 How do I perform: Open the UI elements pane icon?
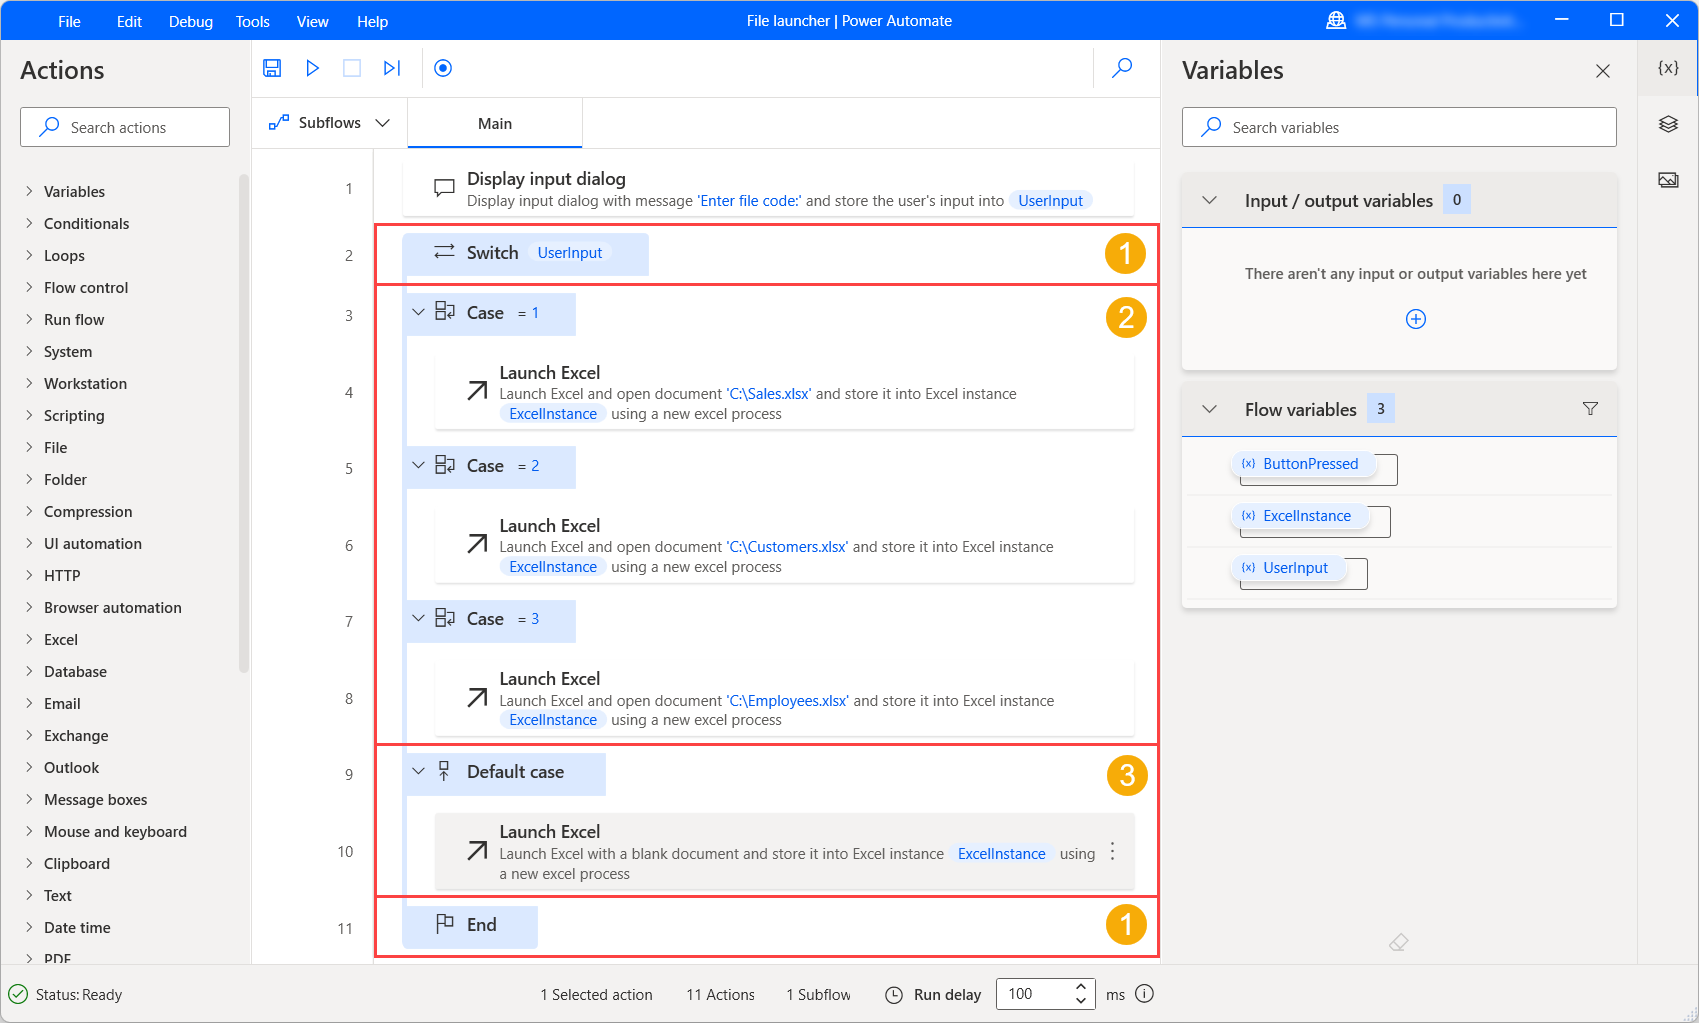[1668, 124]
